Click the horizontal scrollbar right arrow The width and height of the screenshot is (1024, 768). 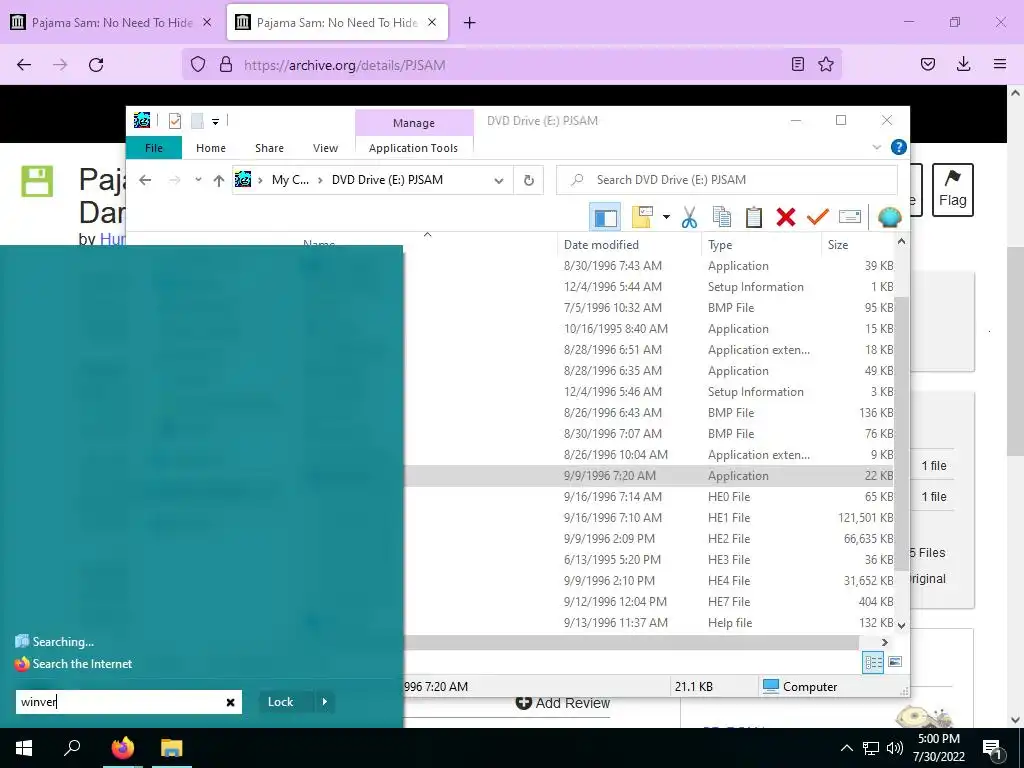pos(885,643)
